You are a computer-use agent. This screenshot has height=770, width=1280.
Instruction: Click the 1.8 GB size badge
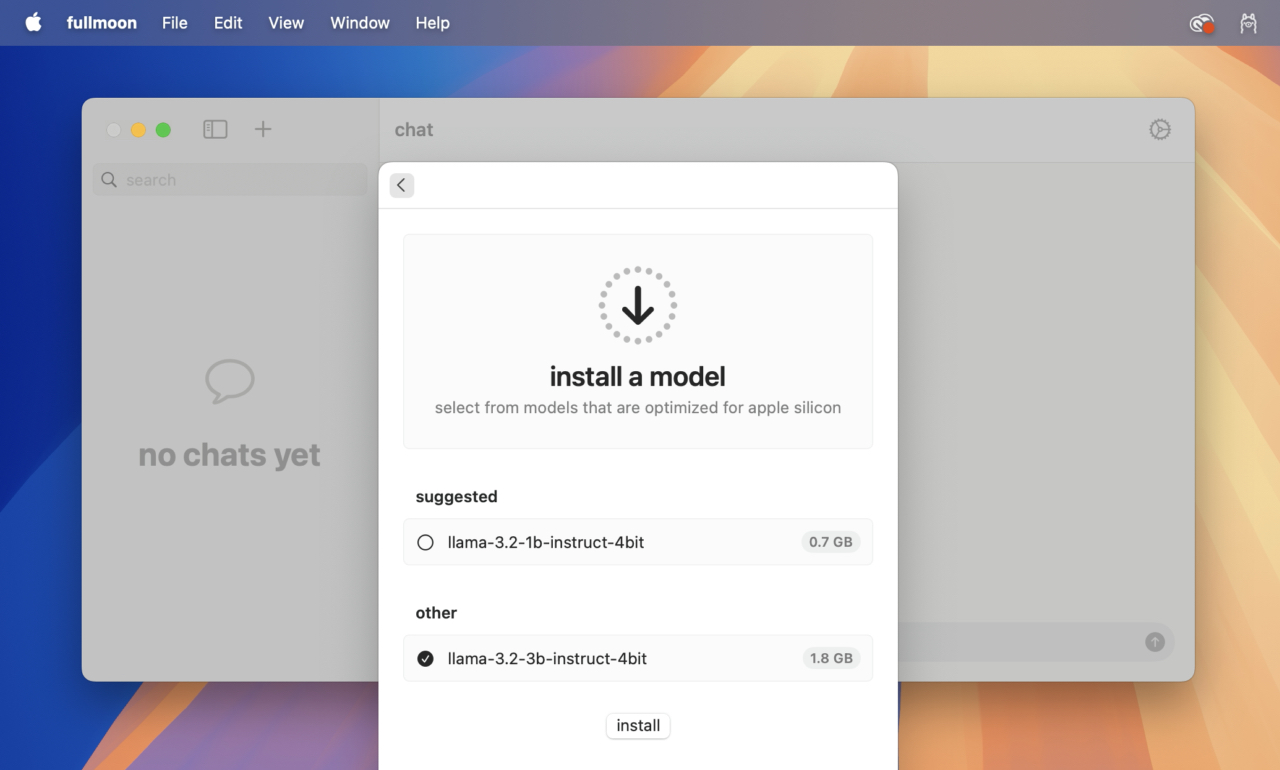831,658
